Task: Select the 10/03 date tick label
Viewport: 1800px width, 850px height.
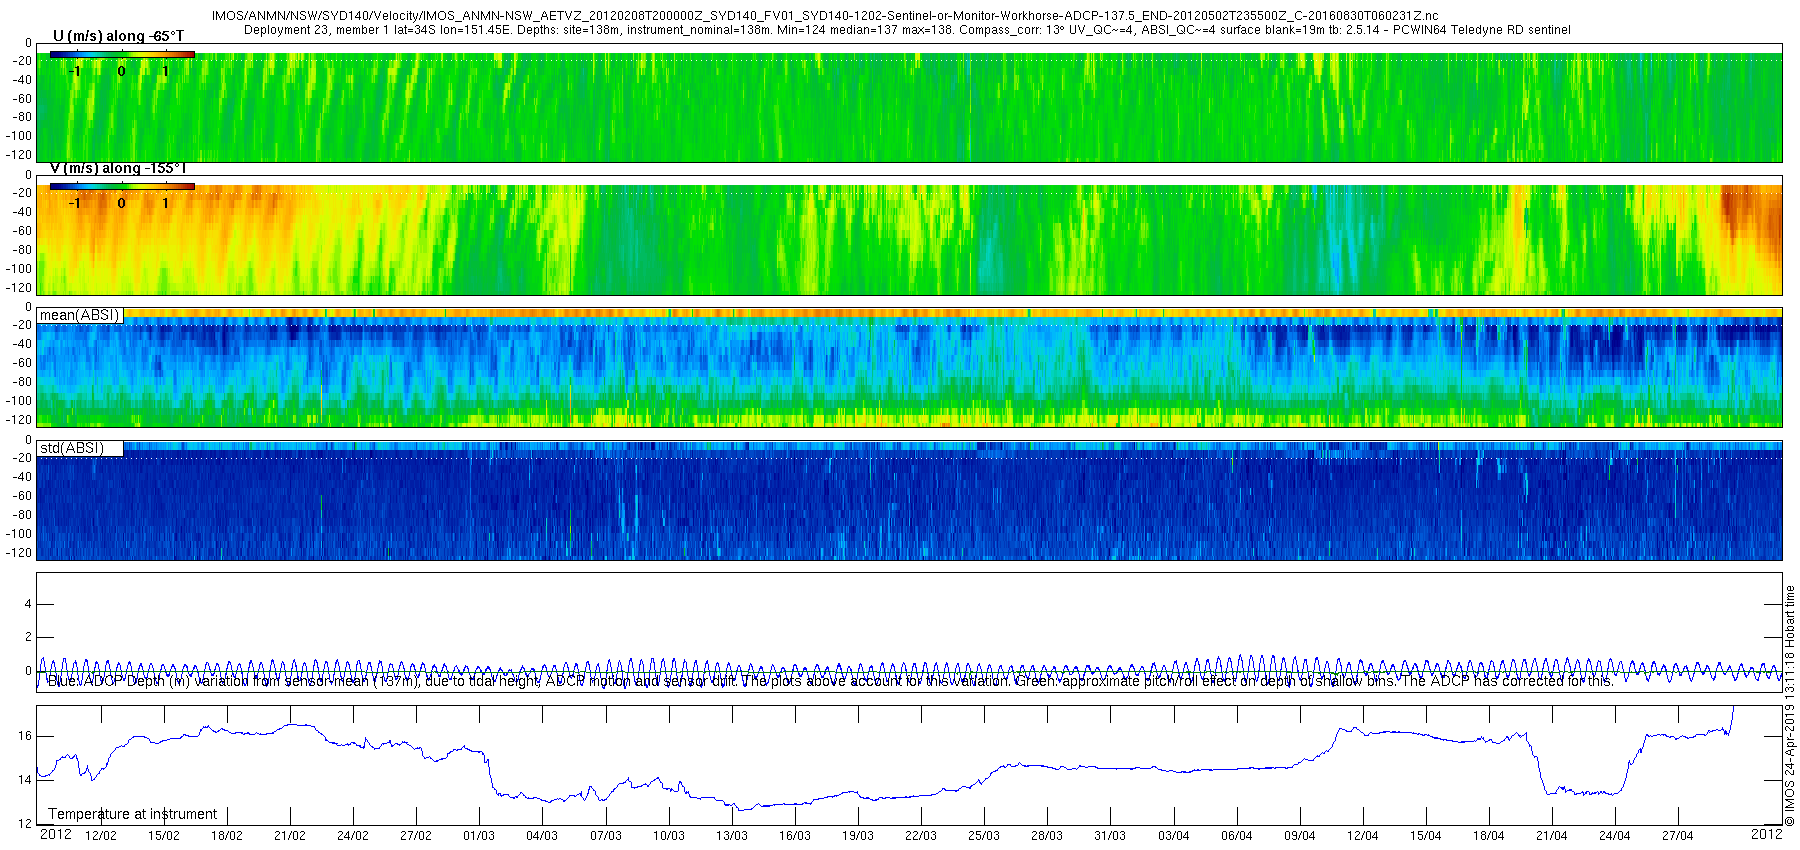Action: [669, 836]
